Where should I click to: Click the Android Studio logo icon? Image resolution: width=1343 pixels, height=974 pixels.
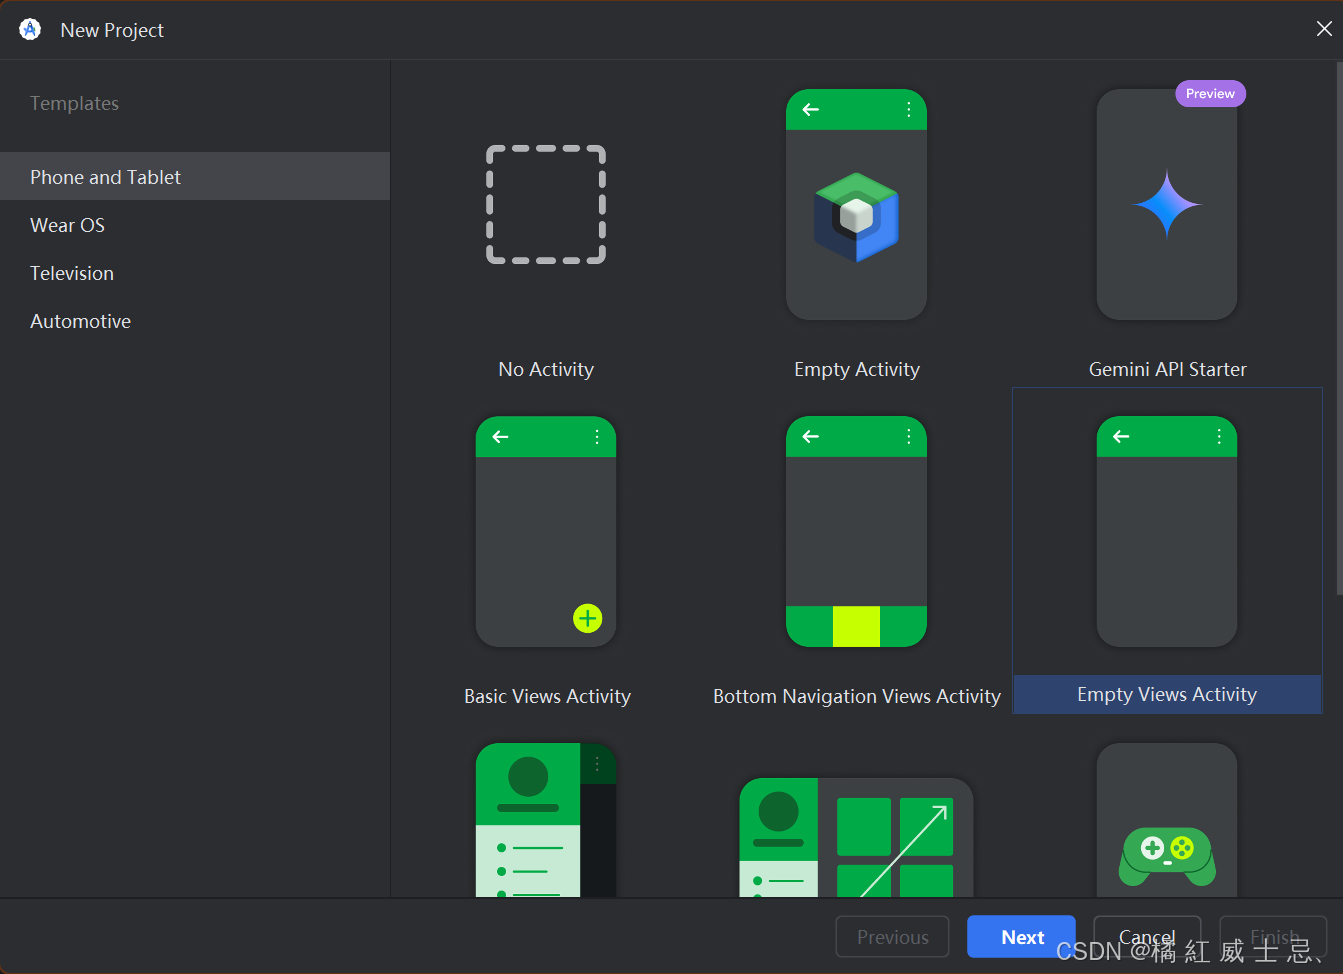click(30, 30)
